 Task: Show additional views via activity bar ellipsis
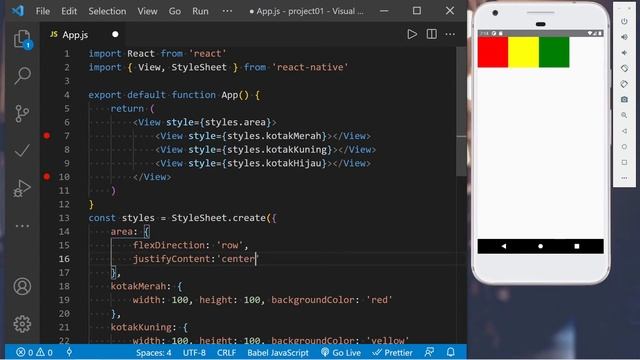[22, 226]
